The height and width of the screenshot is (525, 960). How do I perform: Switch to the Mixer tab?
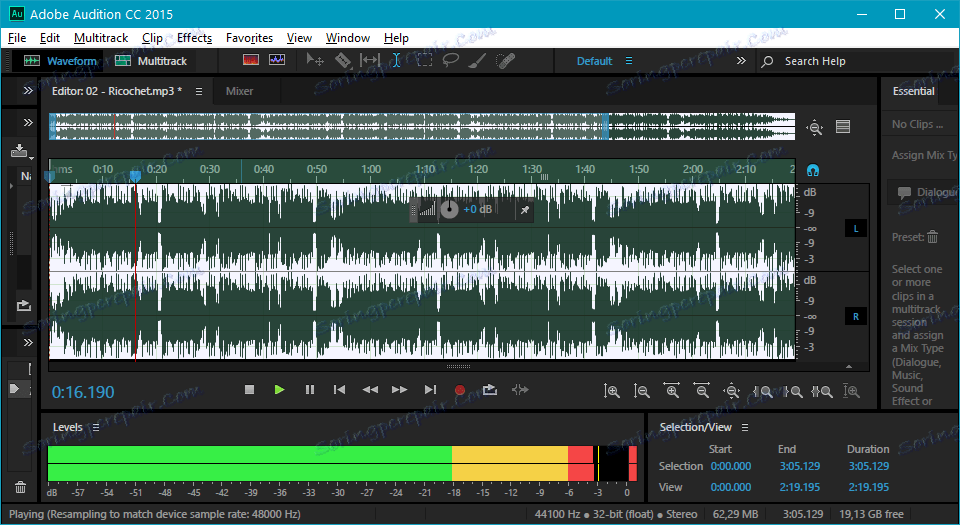(x=239, y=91)
